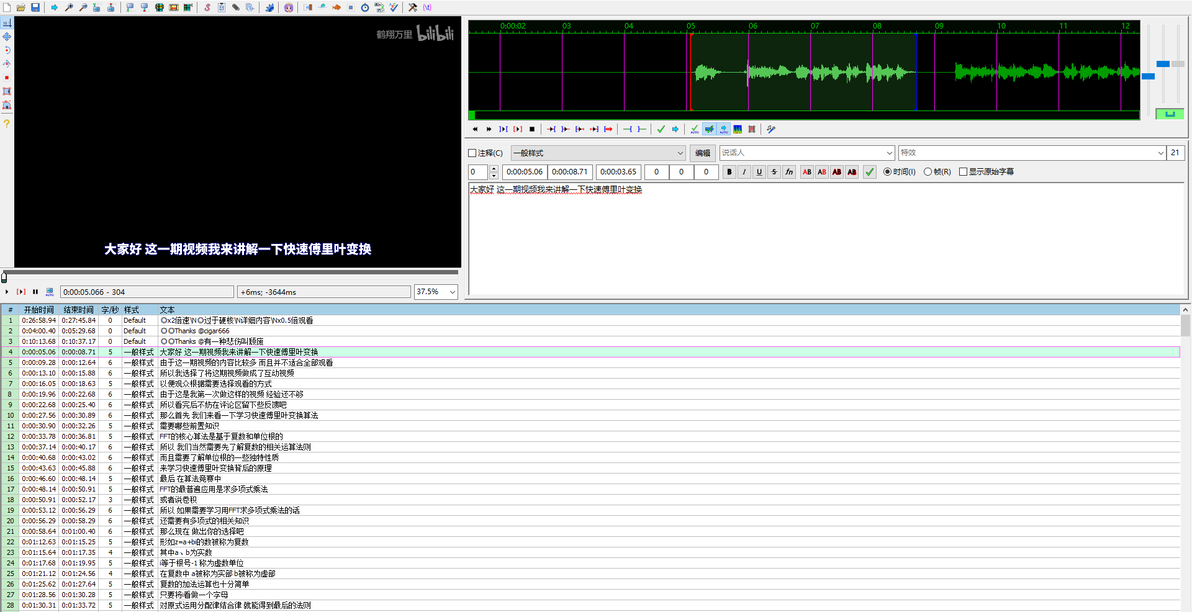Open the 一般样式 style dropdown

(598, 153)
